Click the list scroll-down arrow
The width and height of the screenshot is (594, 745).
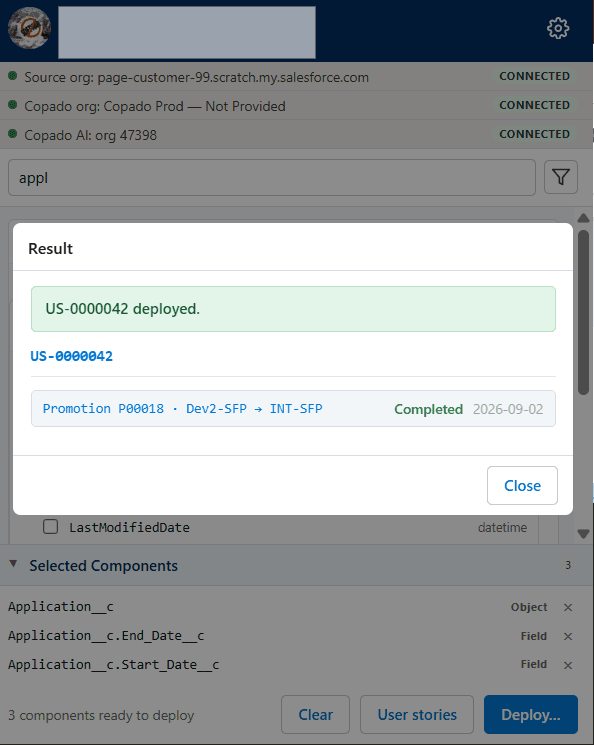click(x=583, y=534)
